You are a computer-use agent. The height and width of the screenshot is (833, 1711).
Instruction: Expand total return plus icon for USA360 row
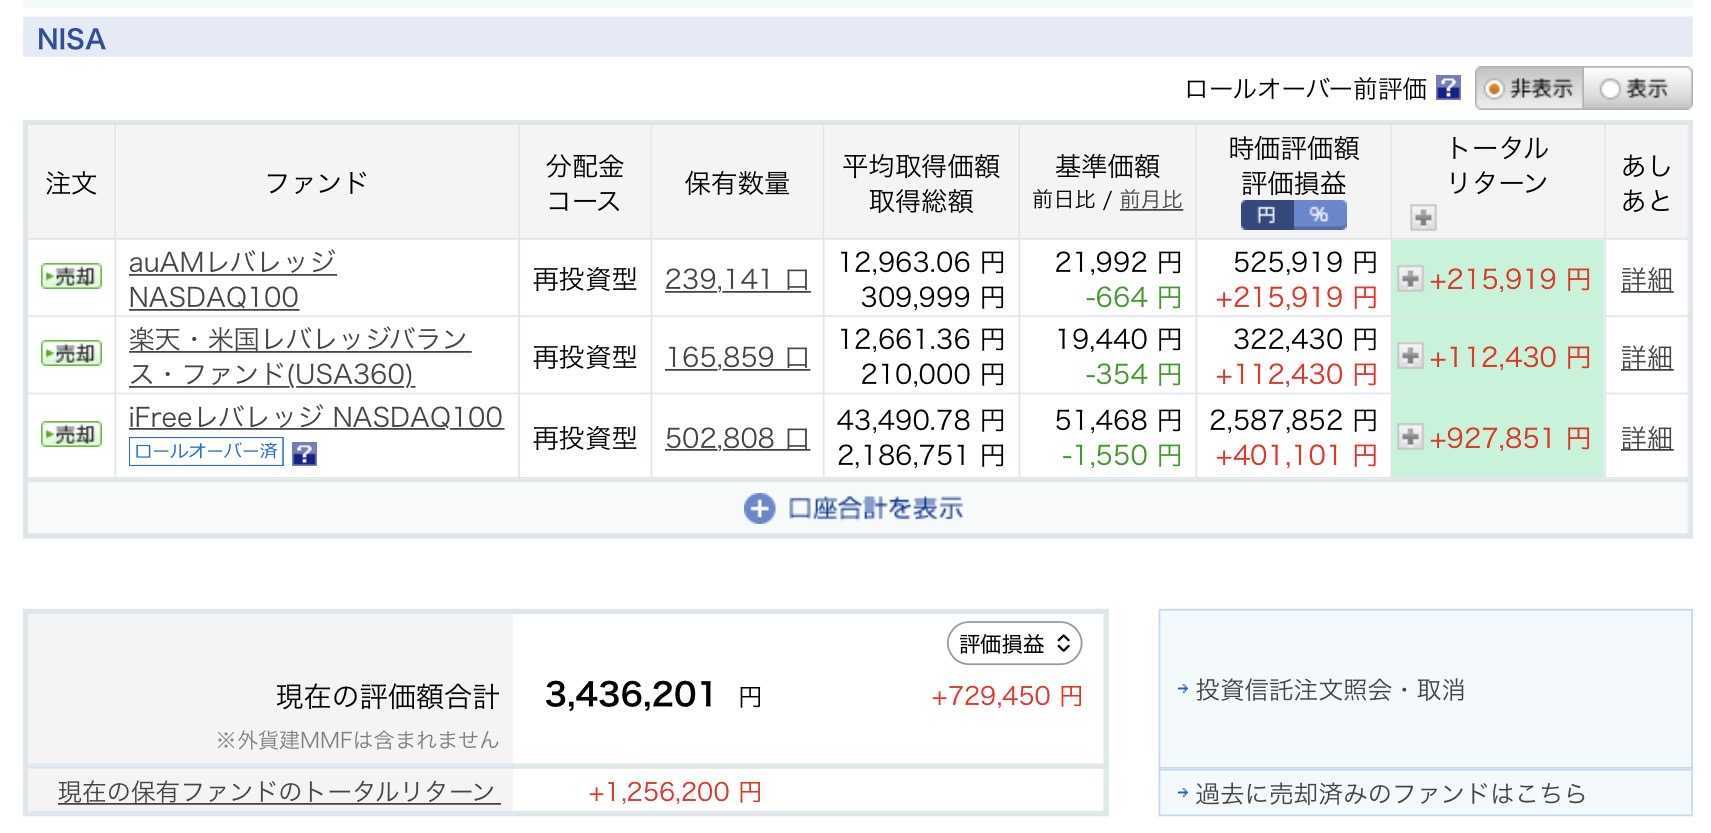point(1409,356)
